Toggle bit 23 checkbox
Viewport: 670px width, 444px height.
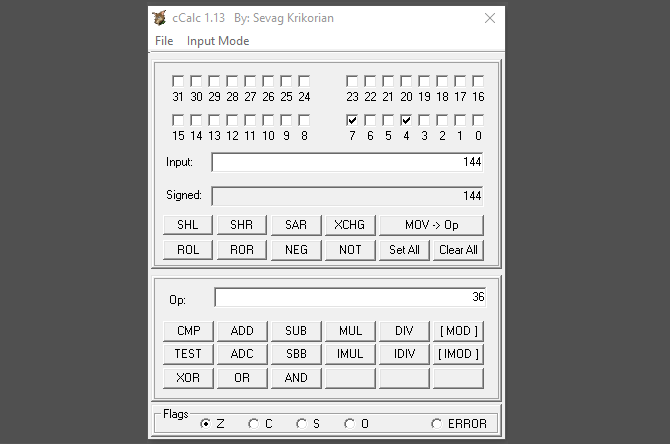coord(352,81)
